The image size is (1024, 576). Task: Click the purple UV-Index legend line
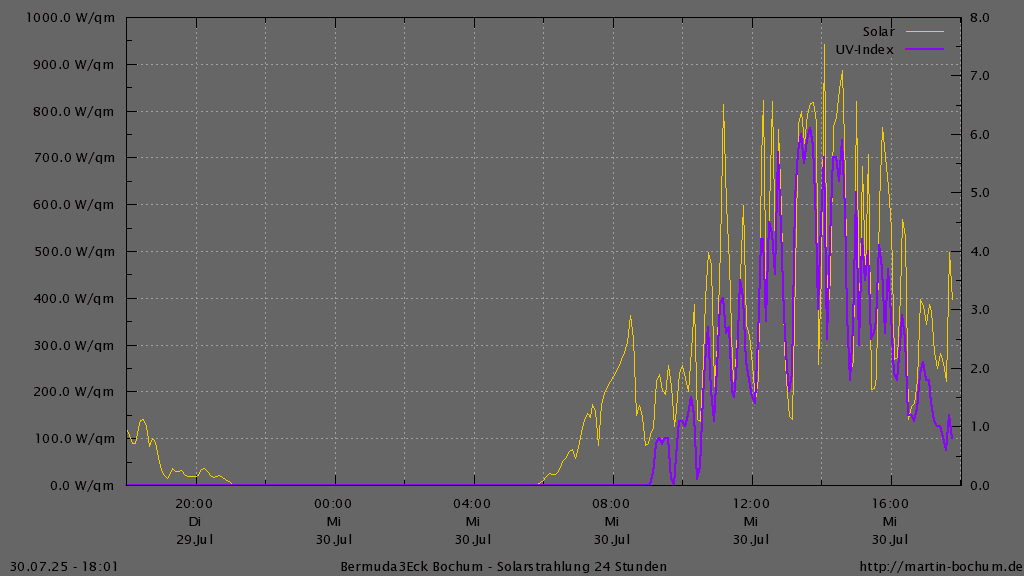(x=925, y=49)
